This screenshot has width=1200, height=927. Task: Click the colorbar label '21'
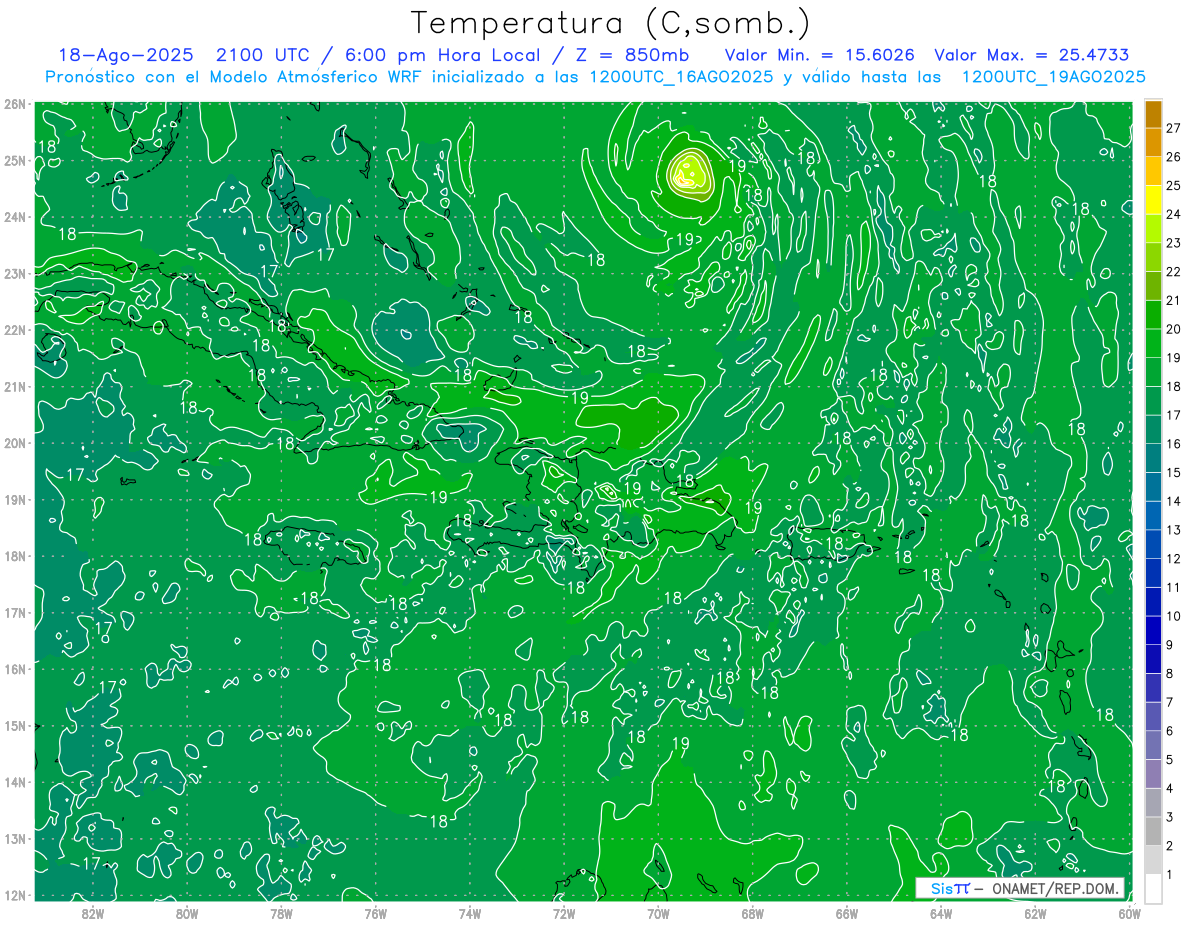pyautogui.click(x=1174, y=300)
